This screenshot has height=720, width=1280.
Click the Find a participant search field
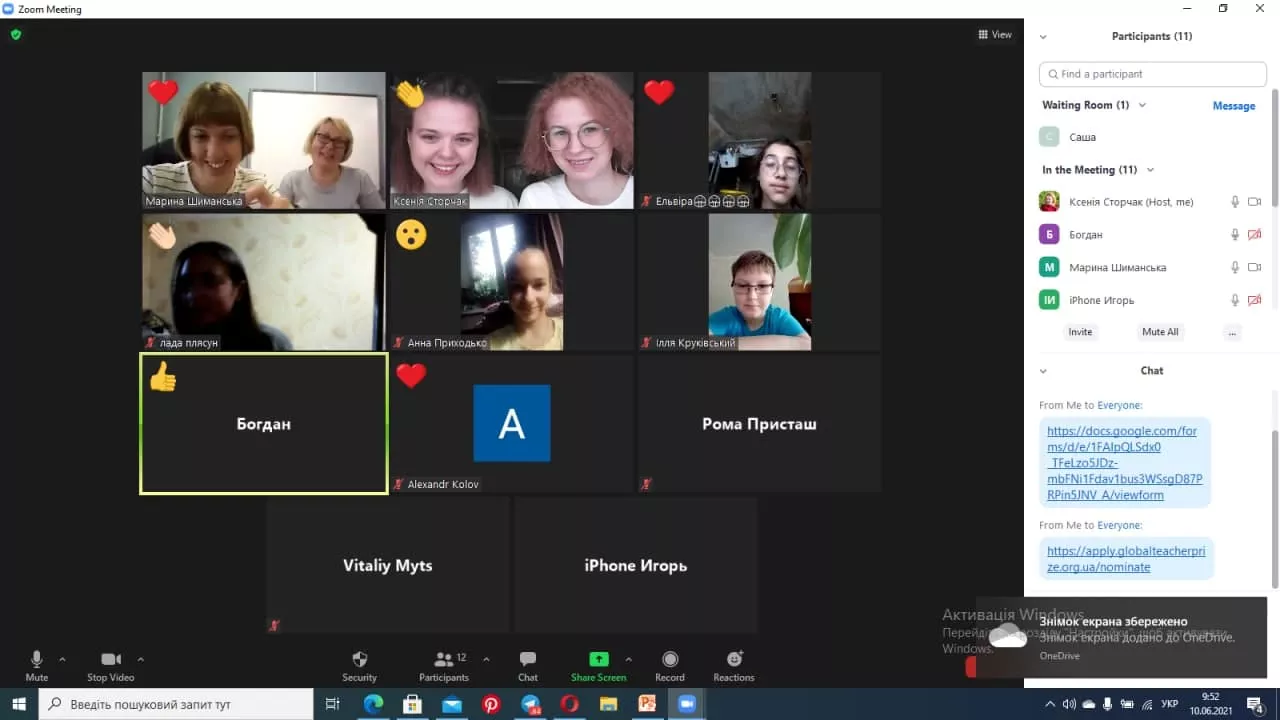1152,74
